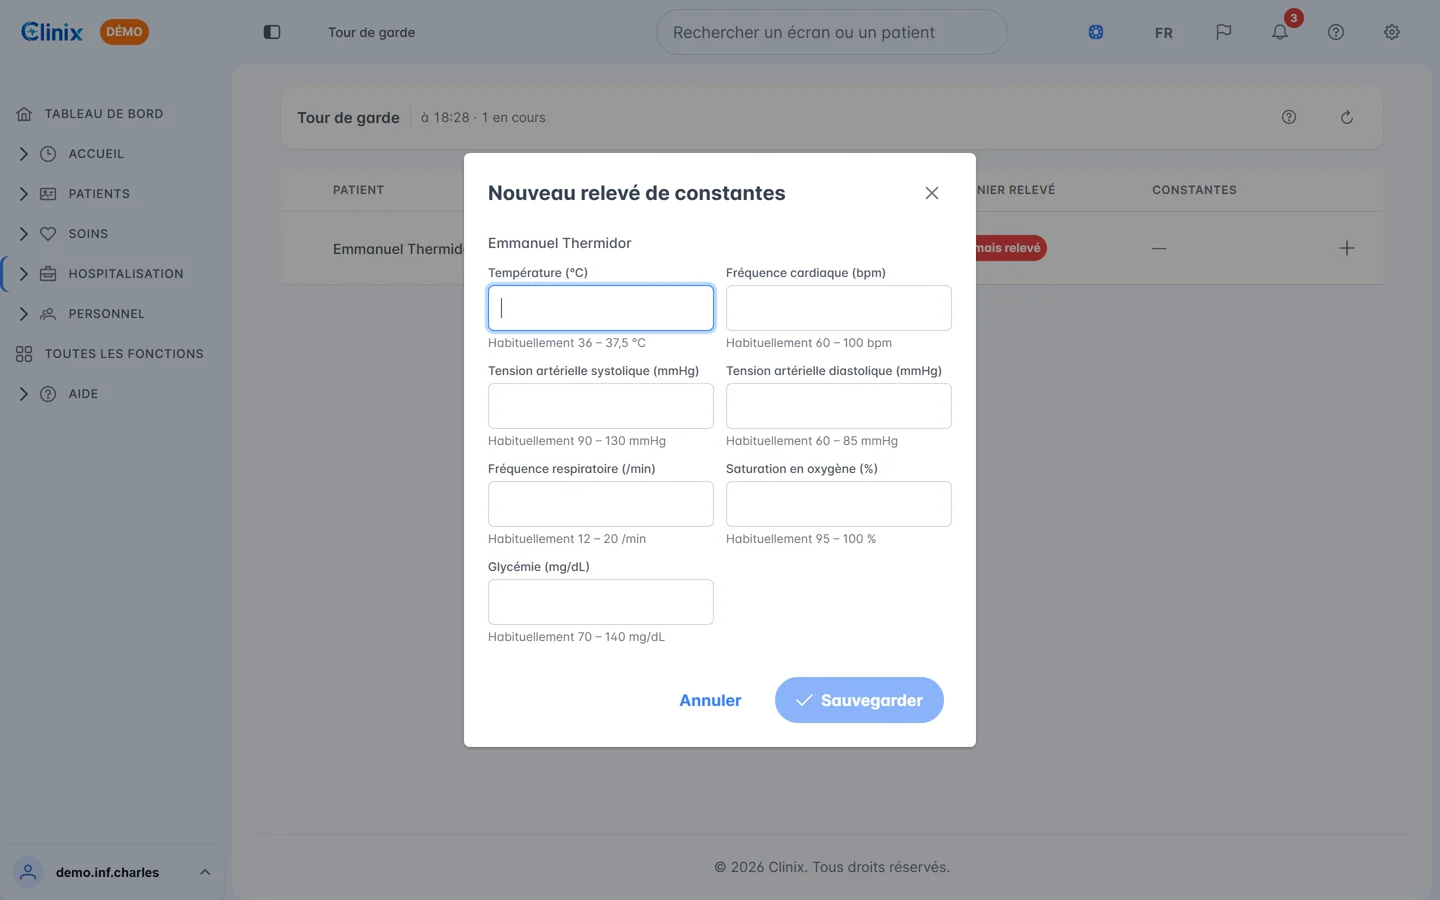Expand the Patients menu chevron

coord(24,194)
